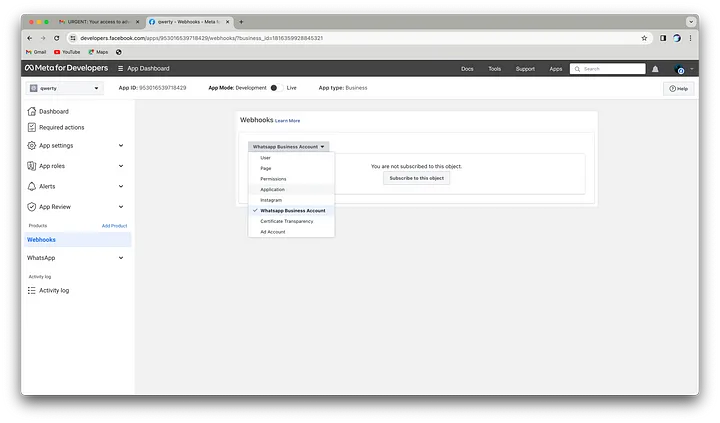This screenshot has width=720, height=423.
Task: Select User from object dropdown
Action: [291, 158]
